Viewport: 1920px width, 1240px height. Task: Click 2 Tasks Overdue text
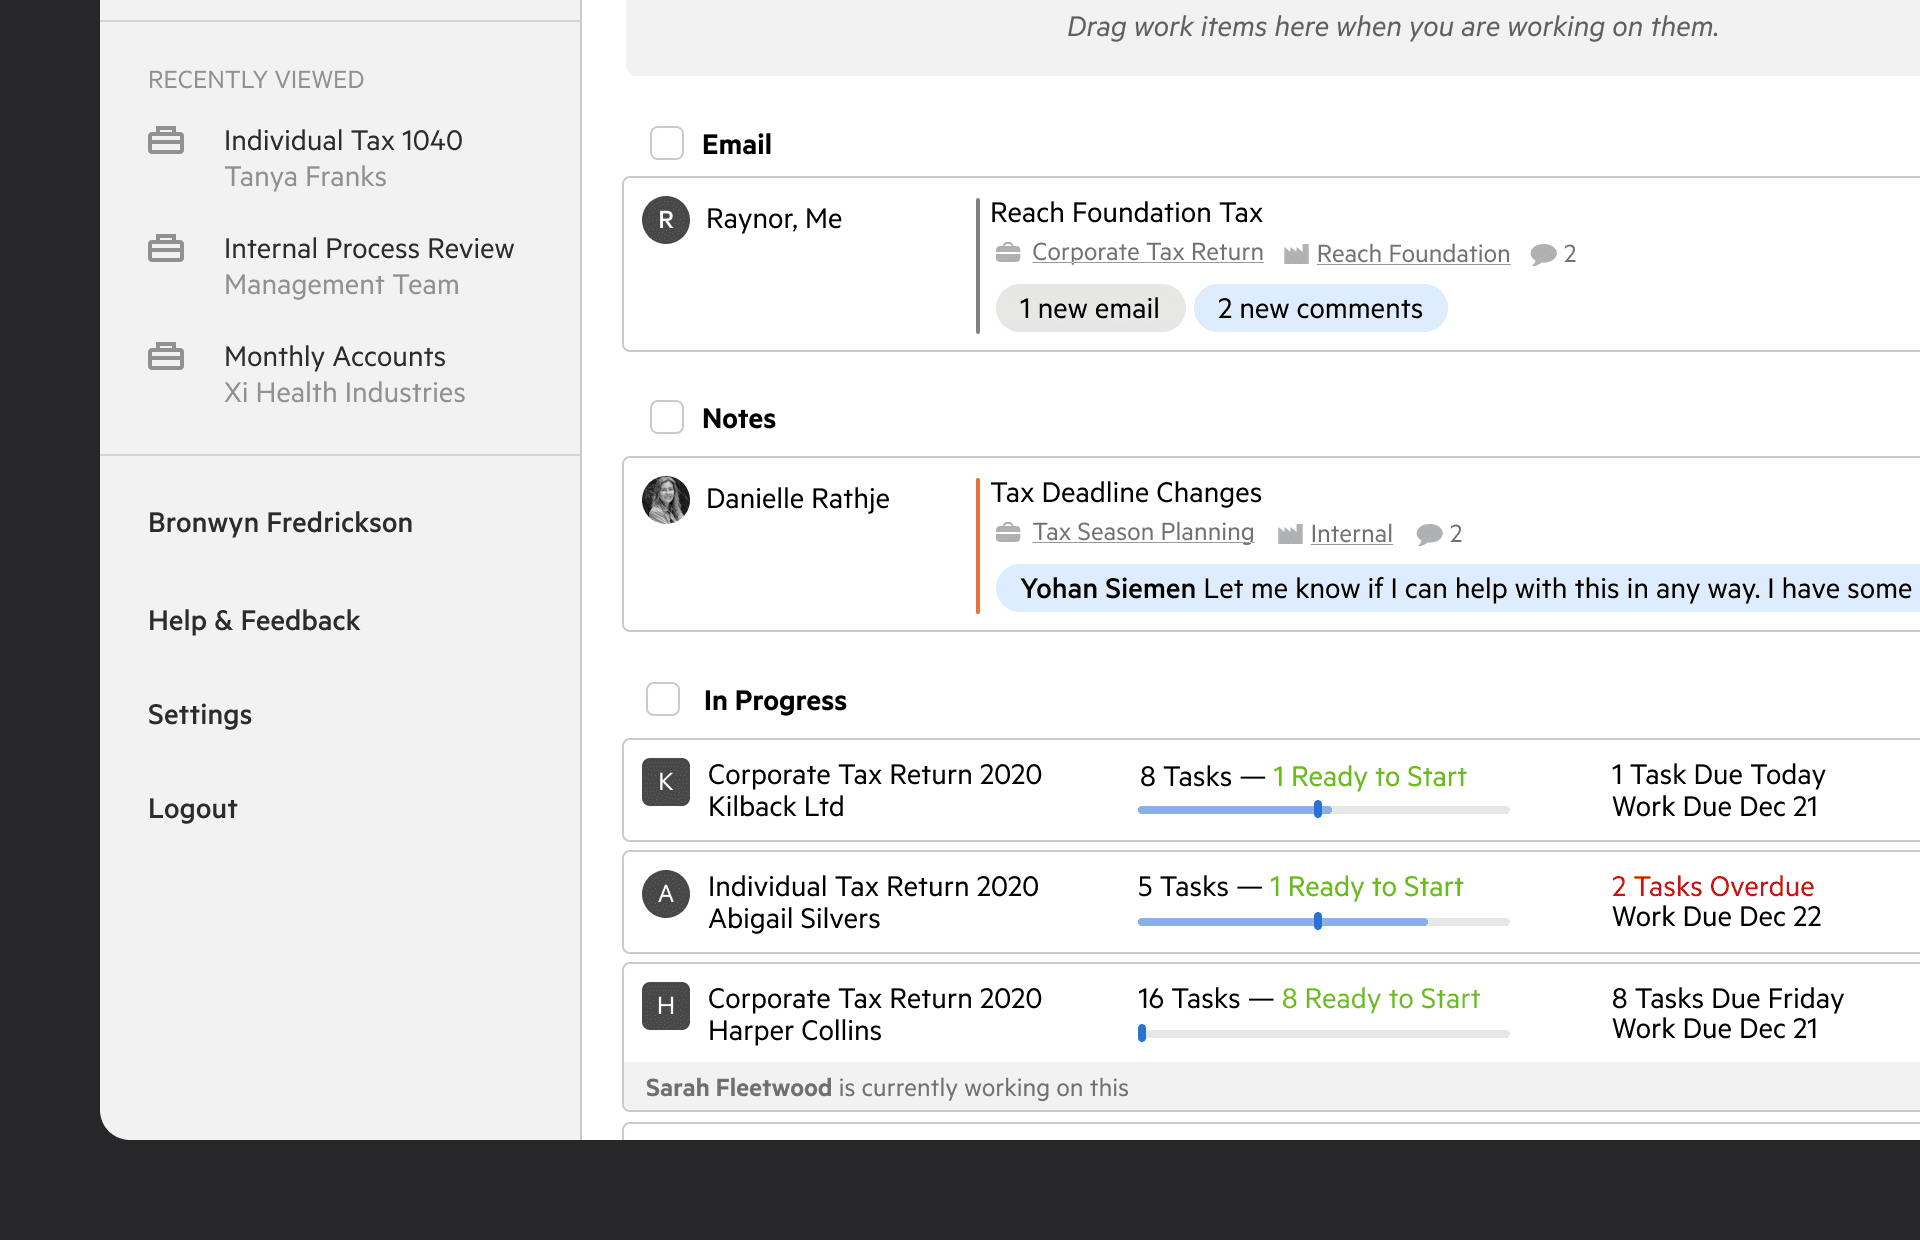point(1712,886)
